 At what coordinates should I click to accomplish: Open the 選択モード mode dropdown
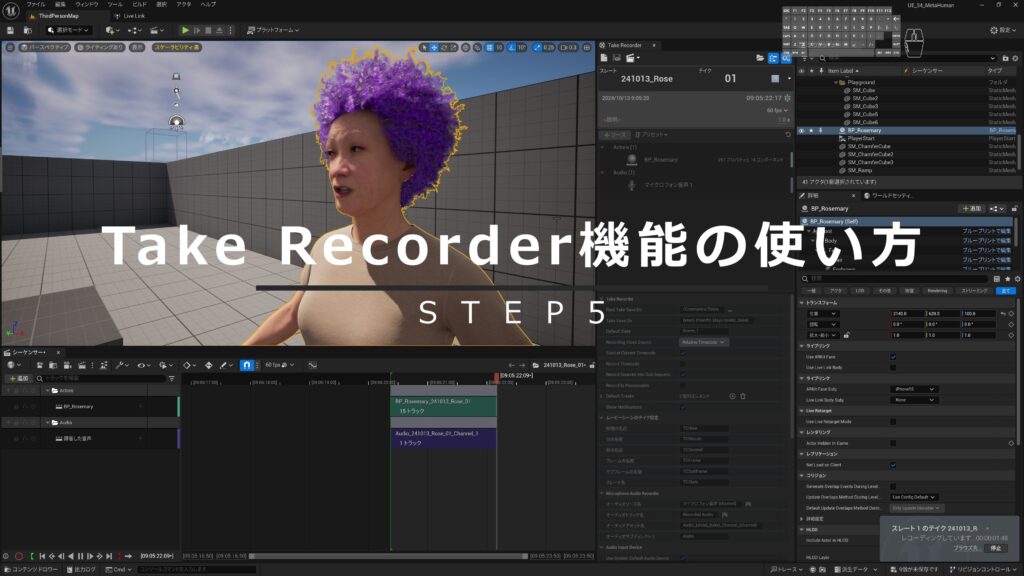pyautogui.click(x=68, y=30)
